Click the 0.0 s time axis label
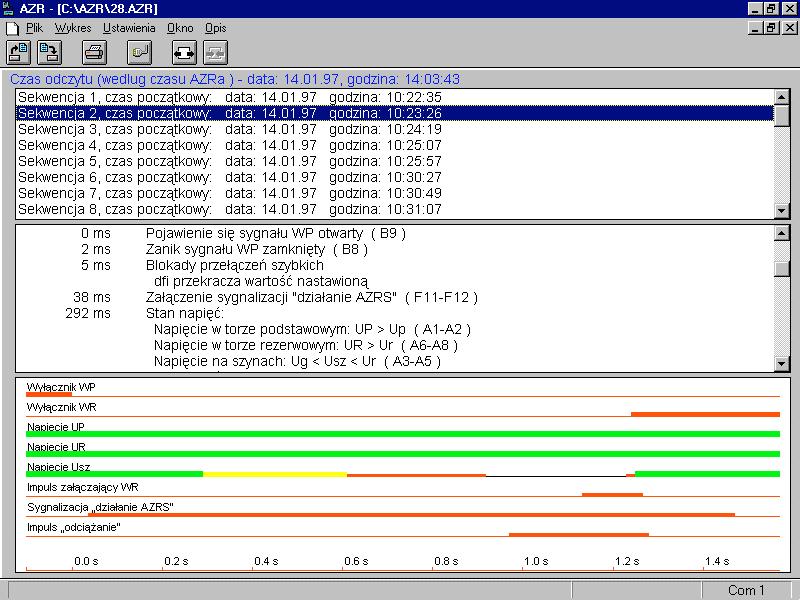Screen dimensions: 800x600 click(86, 561)
